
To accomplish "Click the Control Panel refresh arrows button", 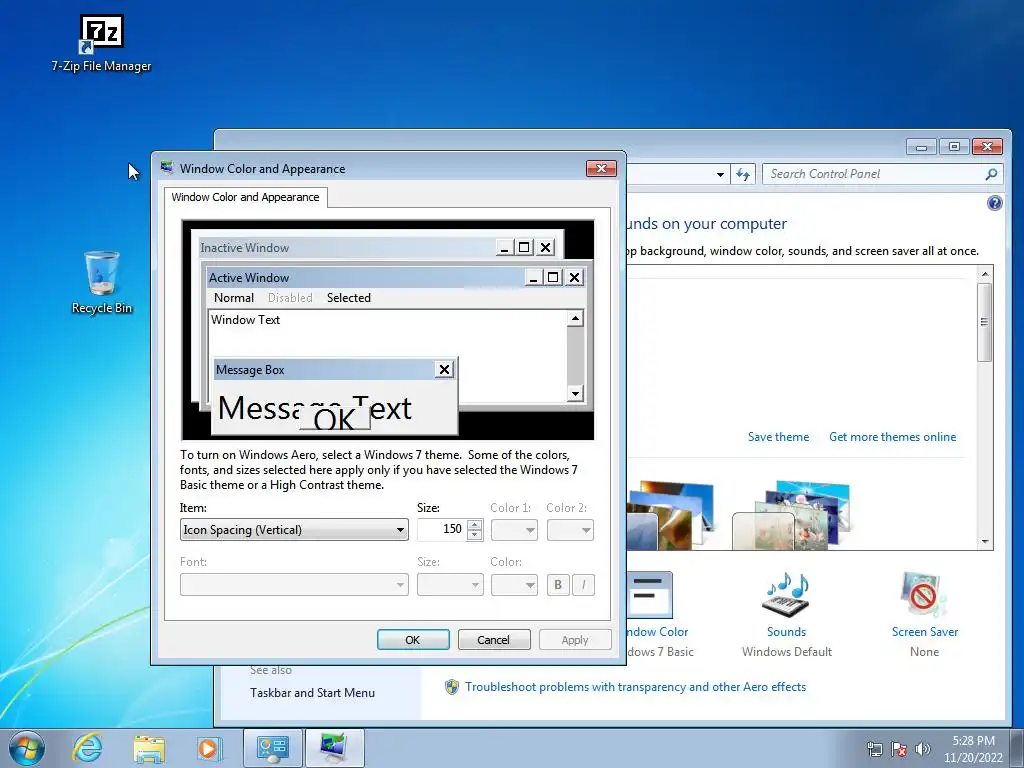I will 743,174.
